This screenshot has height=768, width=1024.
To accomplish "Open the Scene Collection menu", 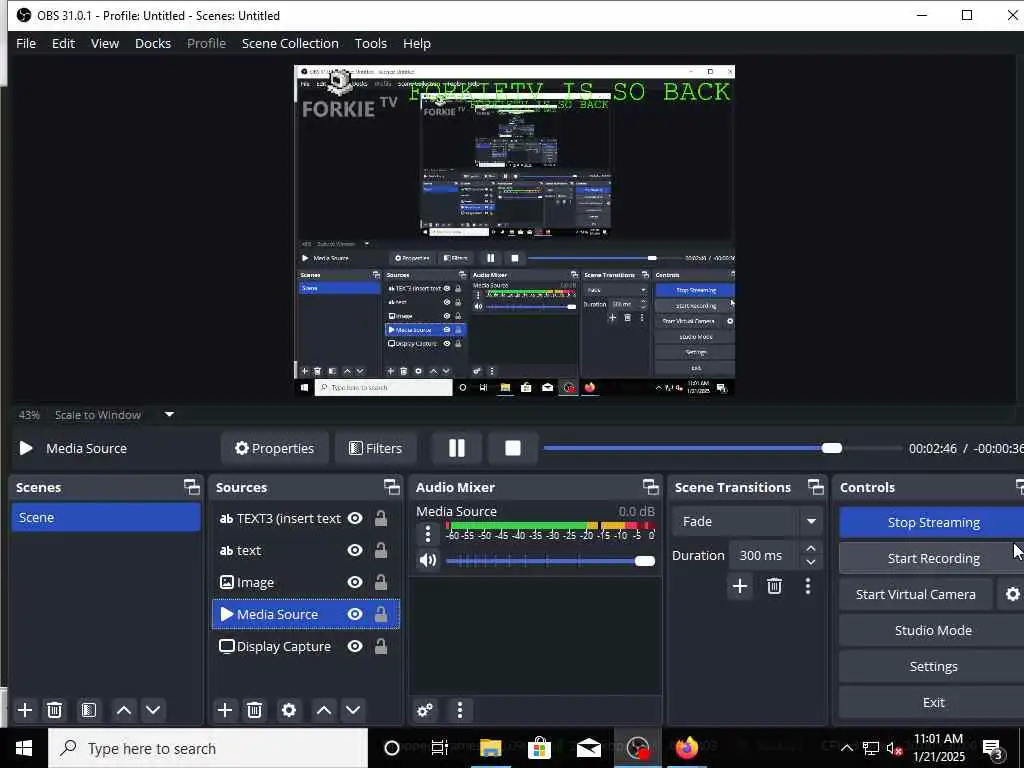I will coord(290,43).
